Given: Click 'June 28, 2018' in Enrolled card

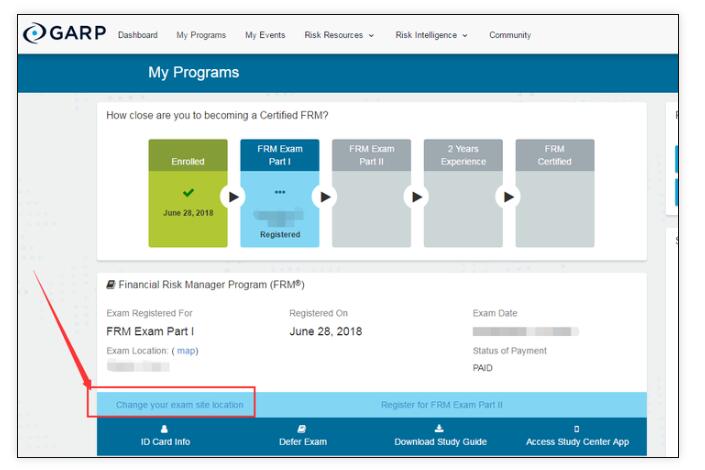Looking at the screenshot, I should (x=188, y=213).
